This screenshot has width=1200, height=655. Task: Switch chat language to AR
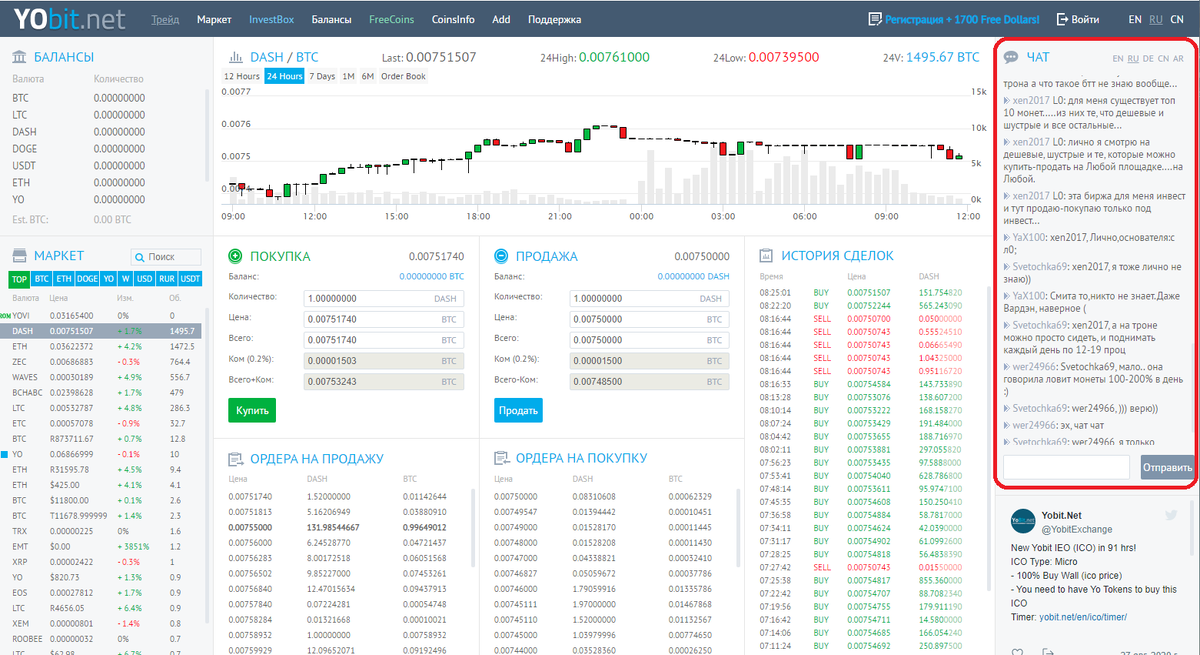point(1179,59)
